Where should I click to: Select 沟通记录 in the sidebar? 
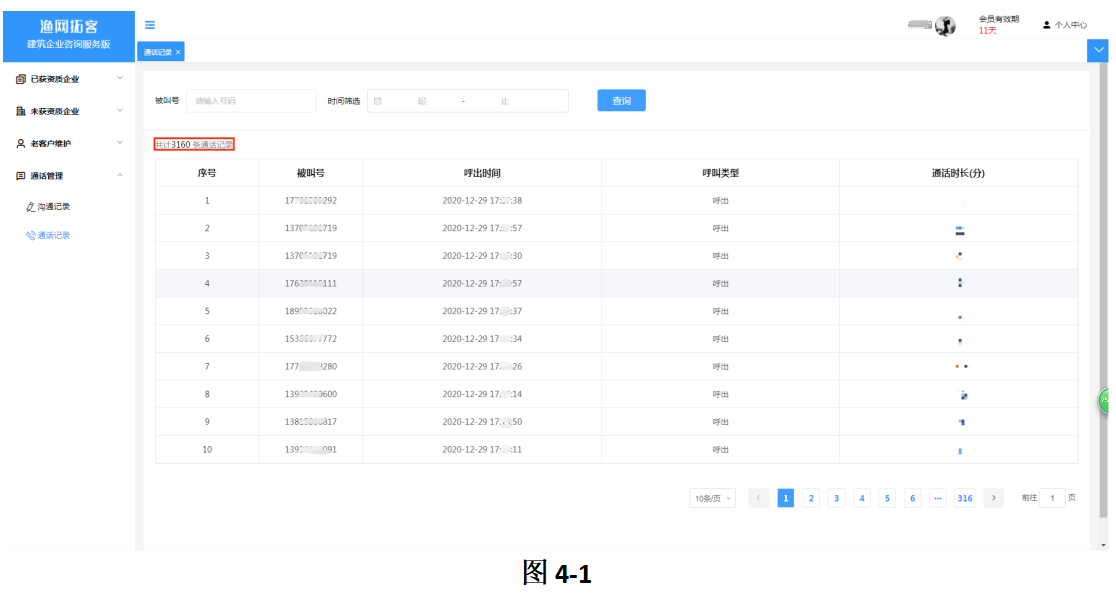point(55,207)
